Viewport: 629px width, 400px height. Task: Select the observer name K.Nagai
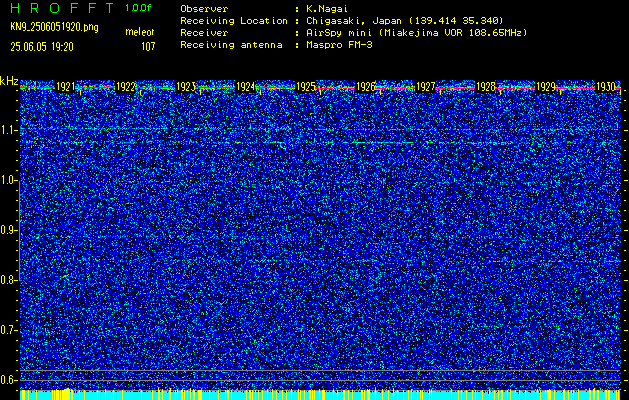coord(327,9)
